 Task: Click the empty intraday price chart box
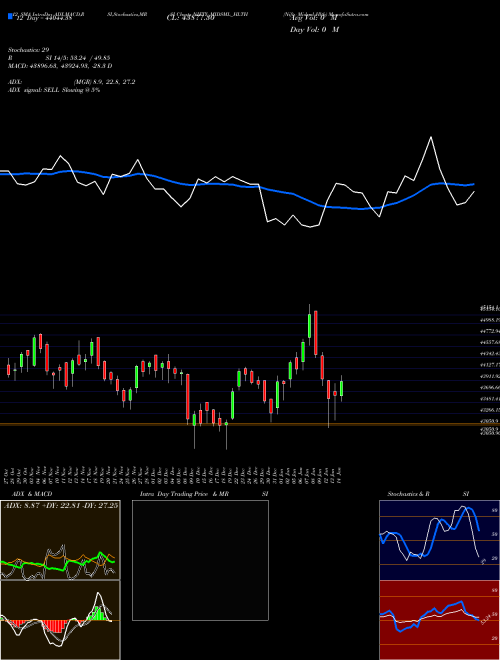tap(200, 560)
